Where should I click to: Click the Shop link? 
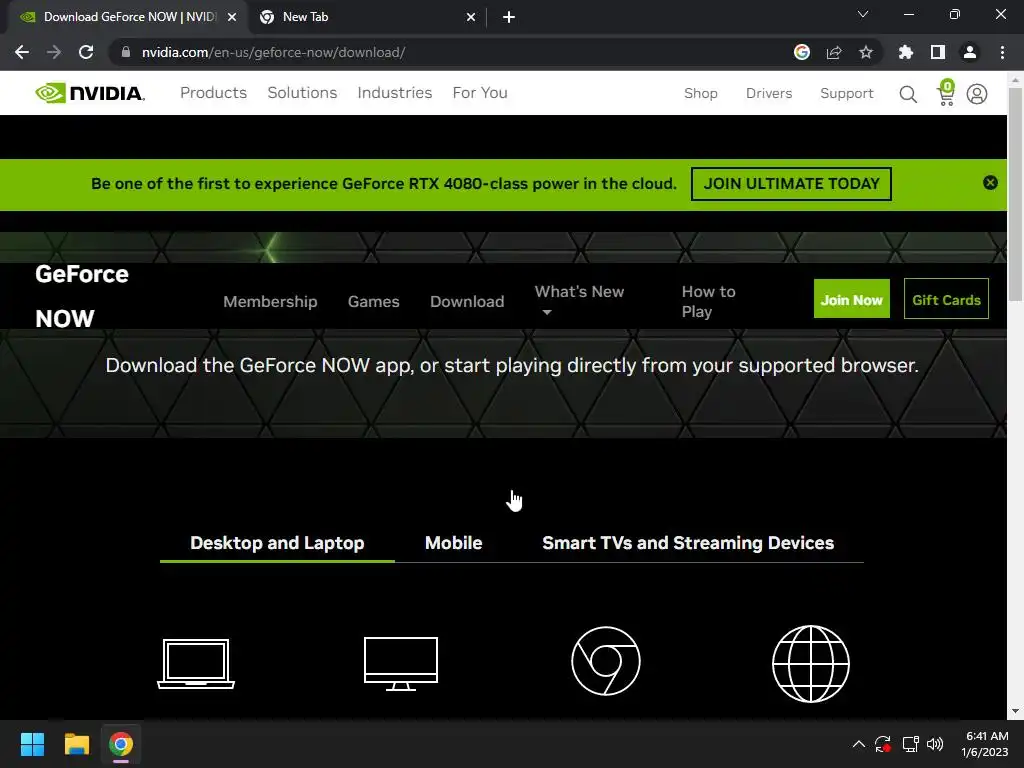tap(701, 93)
